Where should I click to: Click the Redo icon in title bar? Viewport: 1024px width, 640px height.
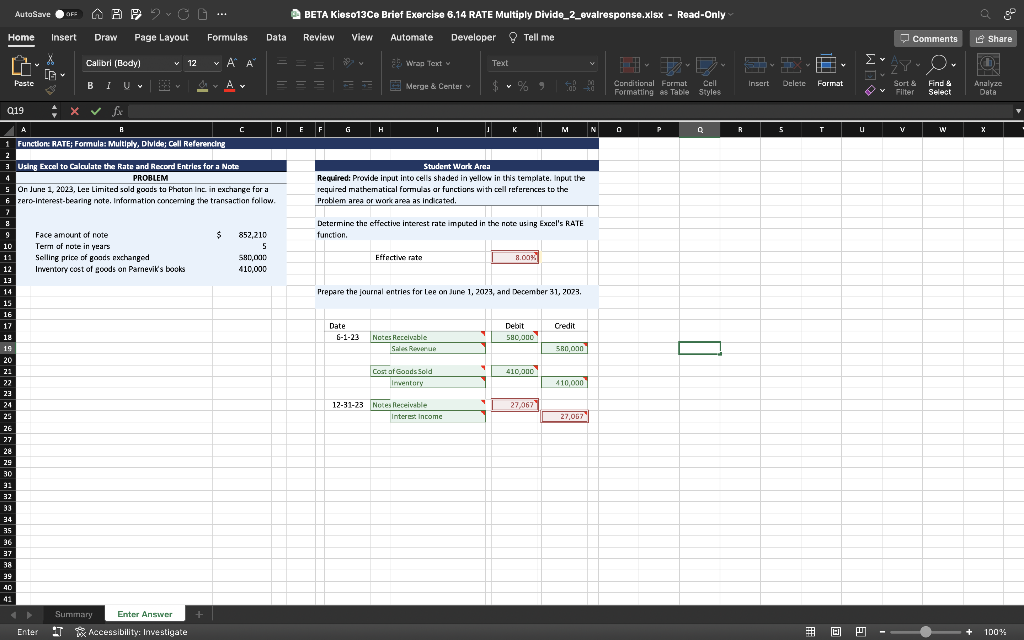pos(182,14)
